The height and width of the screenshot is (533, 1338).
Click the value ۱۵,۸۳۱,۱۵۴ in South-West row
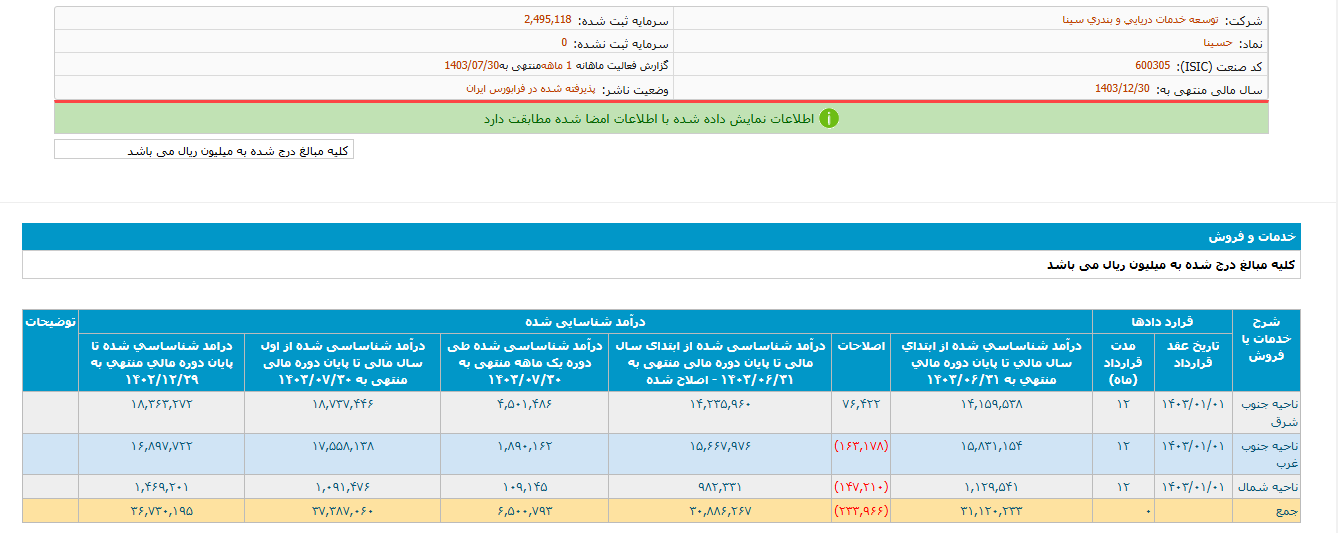991,445
